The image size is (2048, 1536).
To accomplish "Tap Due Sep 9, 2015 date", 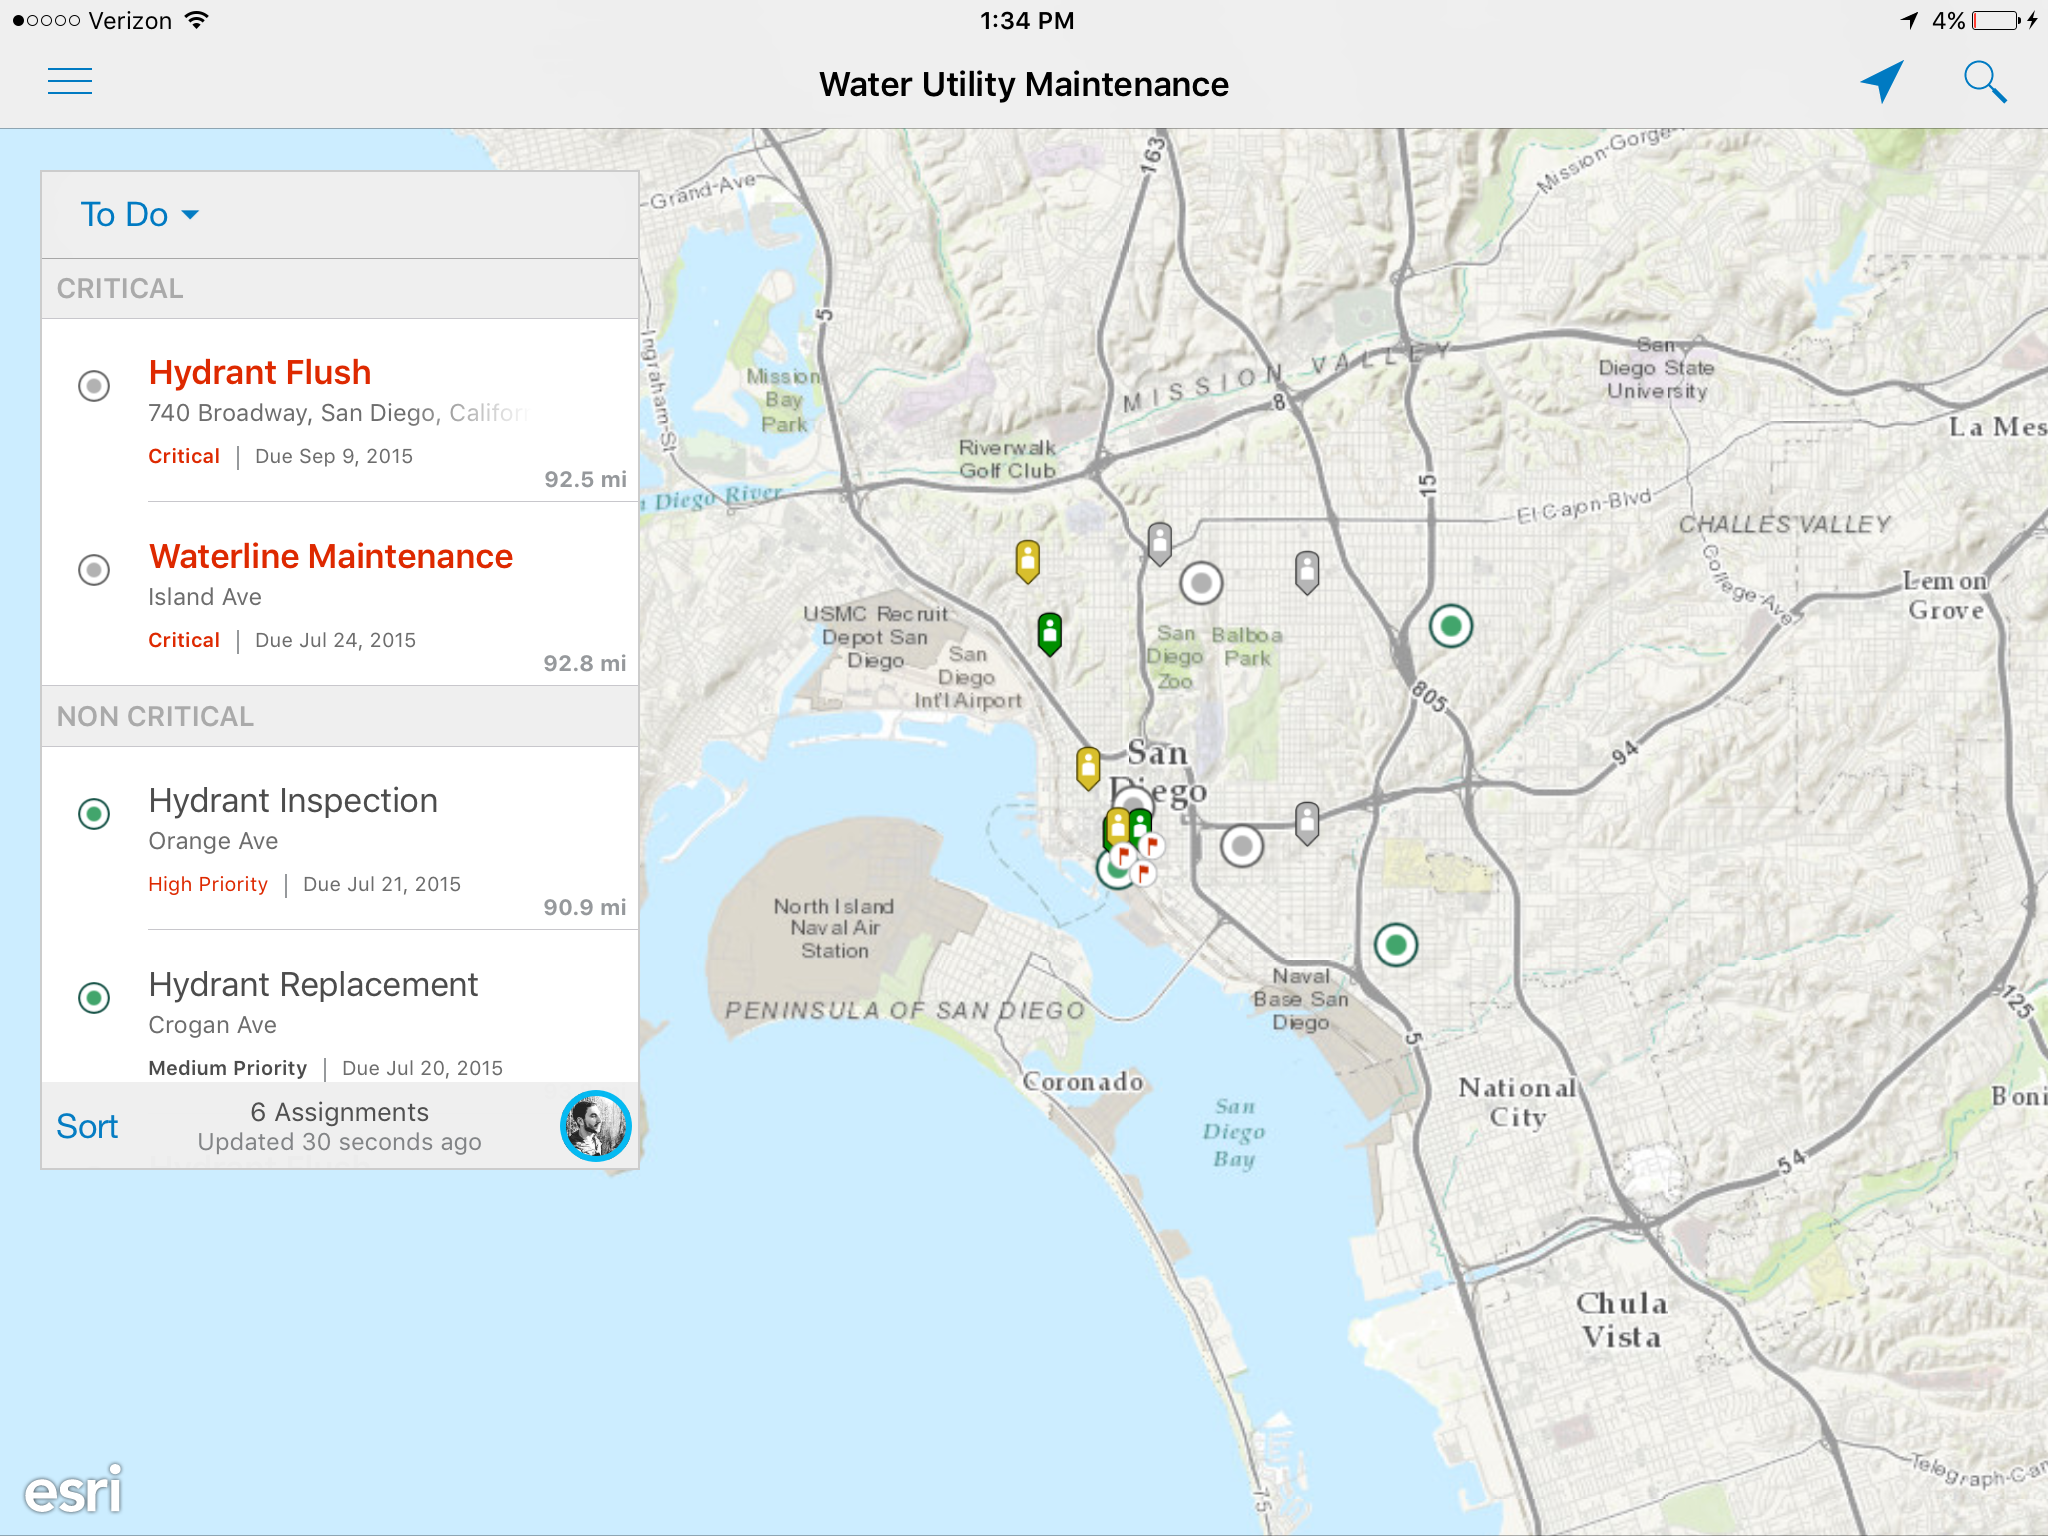I will pos(334,456).
